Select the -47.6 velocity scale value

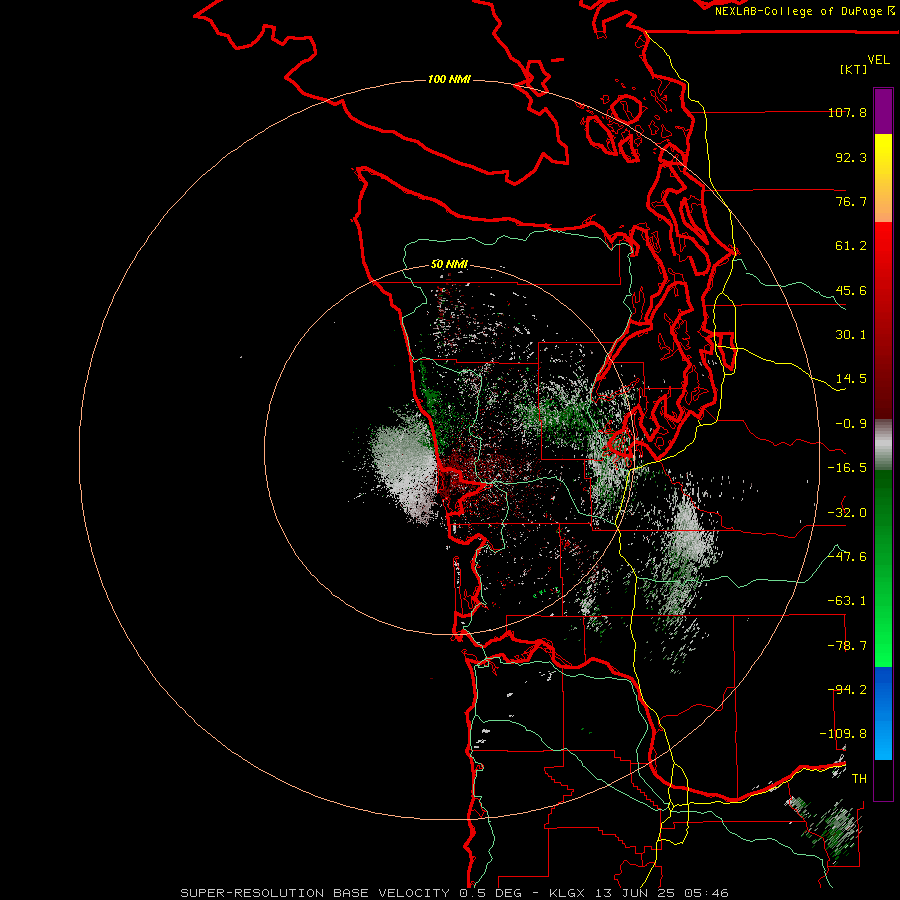pos(847,557)
